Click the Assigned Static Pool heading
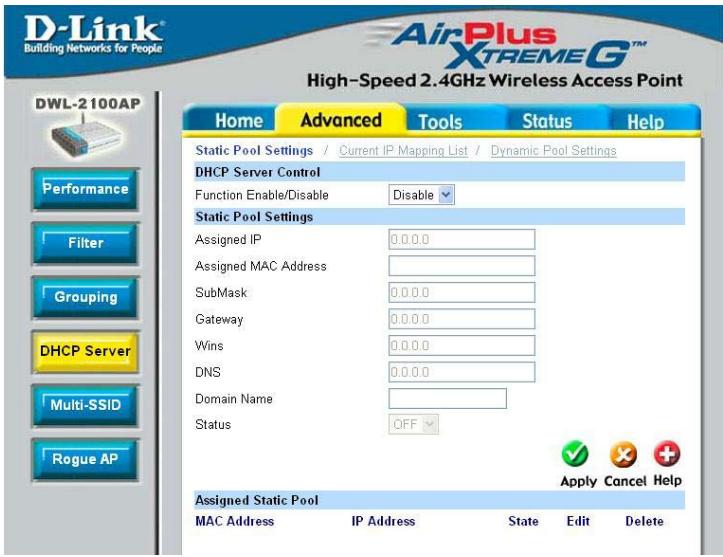The image size is (723, 557). (x=257, y=500)
